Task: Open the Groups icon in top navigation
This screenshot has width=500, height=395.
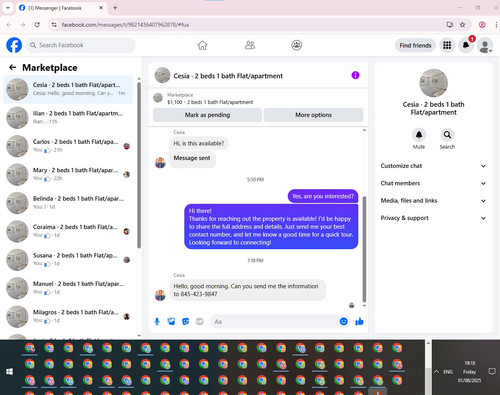Action: pos(297,45)
